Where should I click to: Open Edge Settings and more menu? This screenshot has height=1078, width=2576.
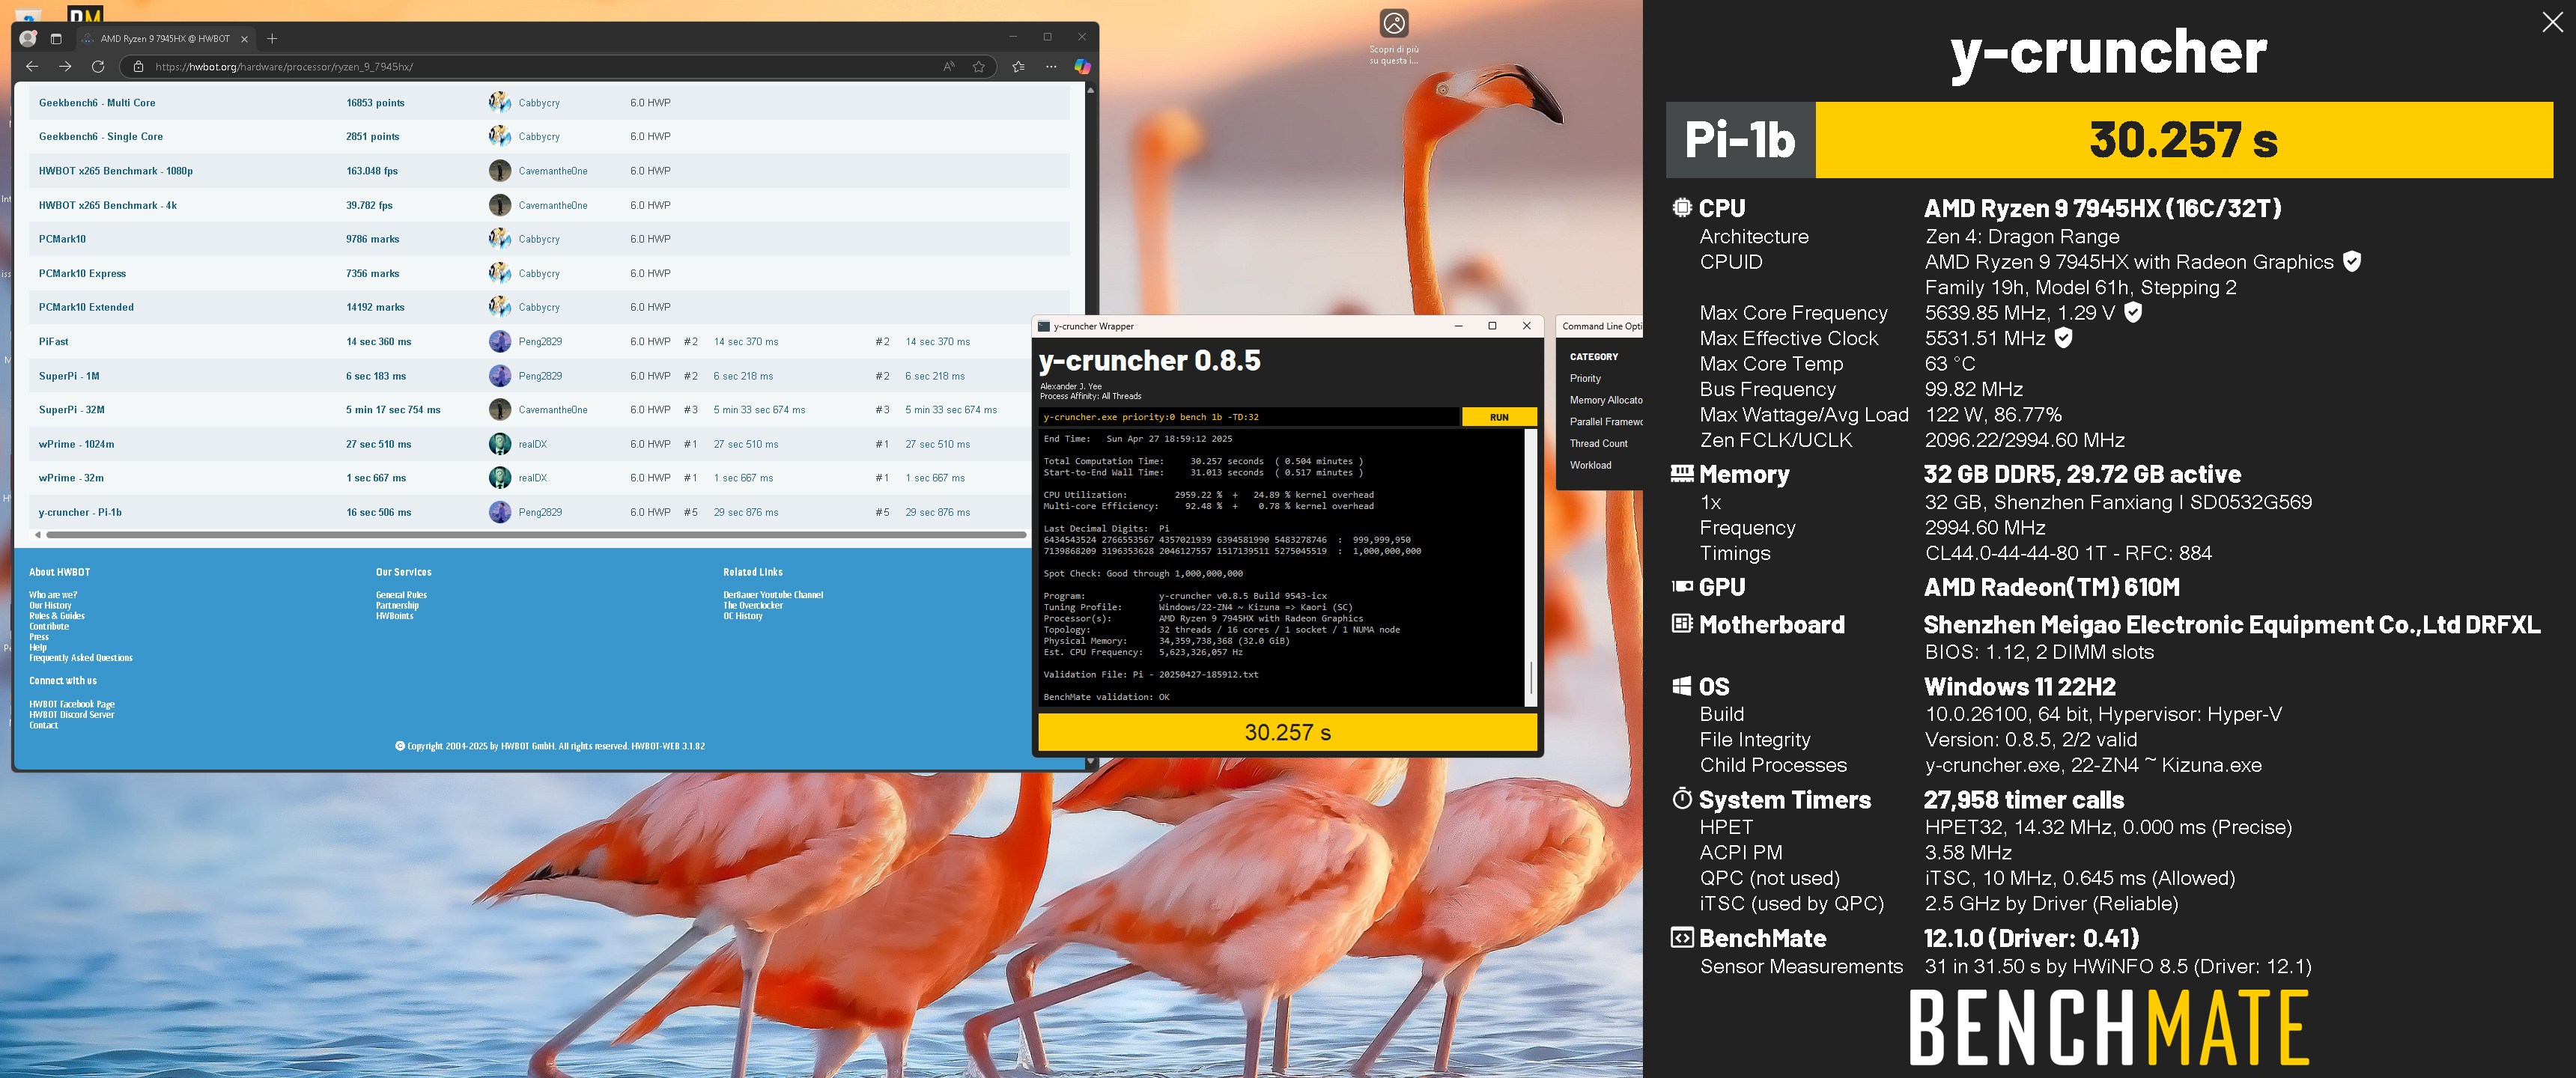tap(1051, 66)
